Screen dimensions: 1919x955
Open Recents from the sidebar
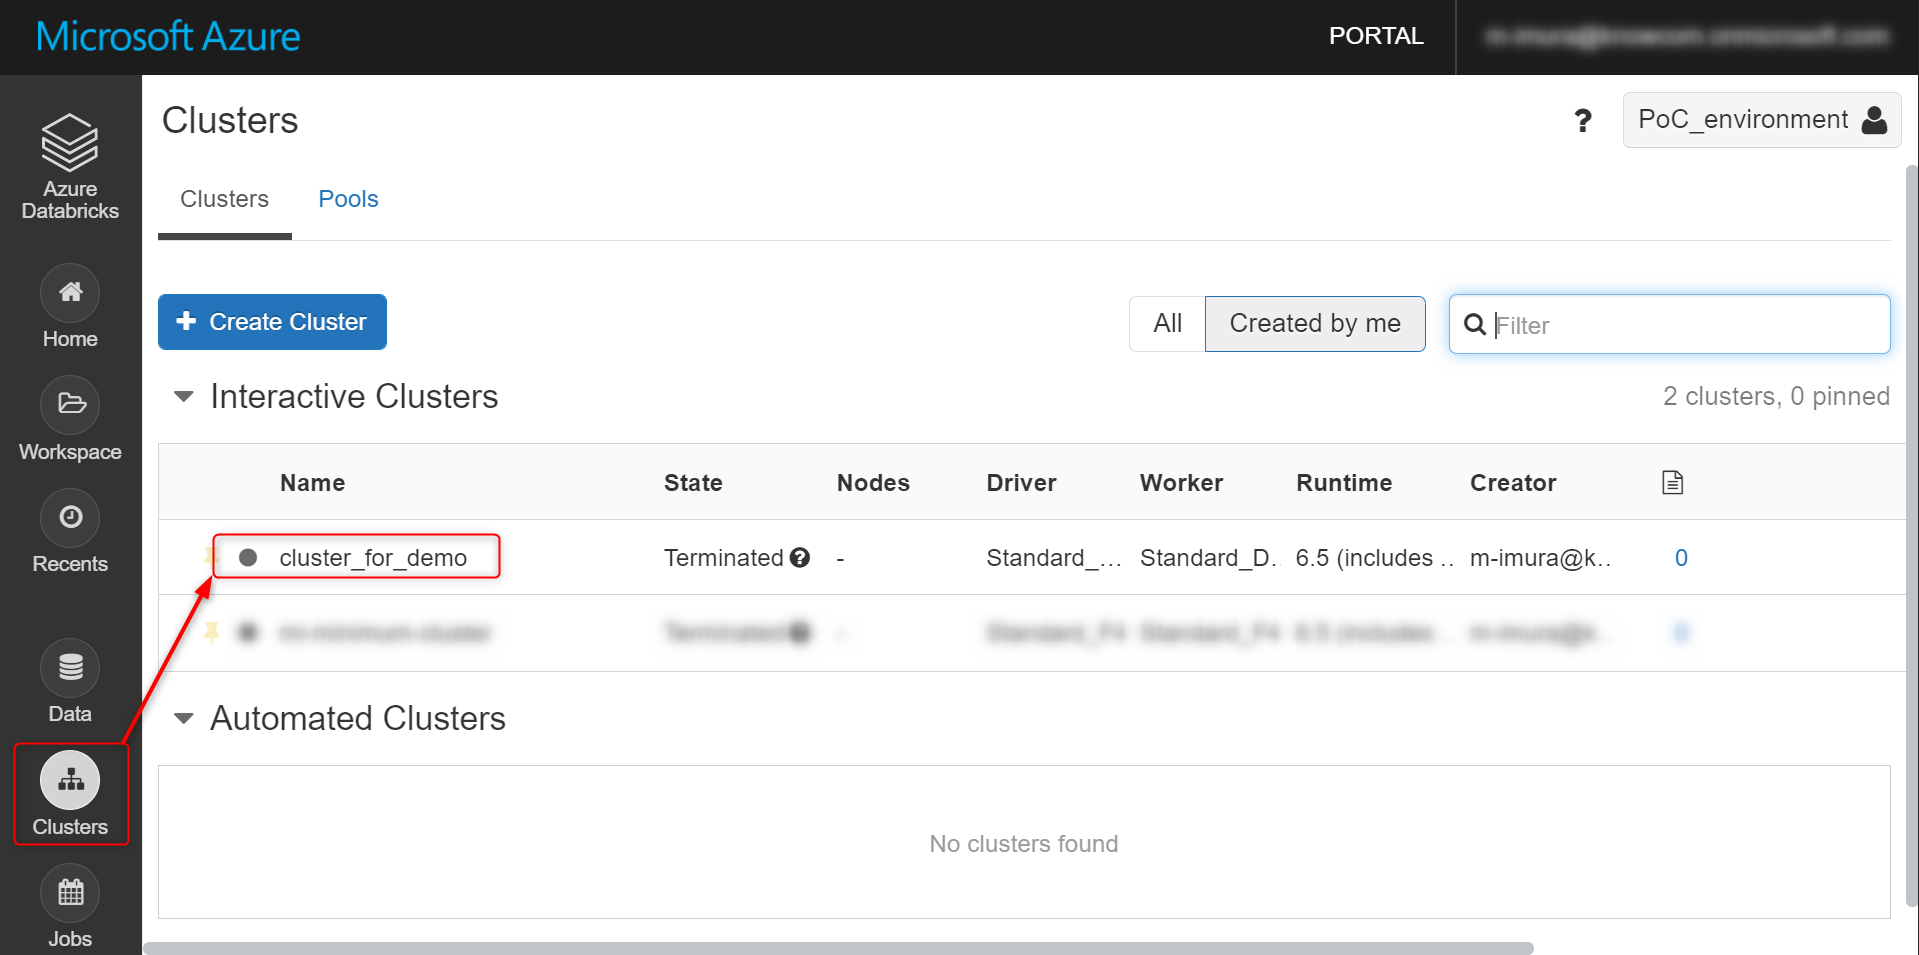point(70,517)
